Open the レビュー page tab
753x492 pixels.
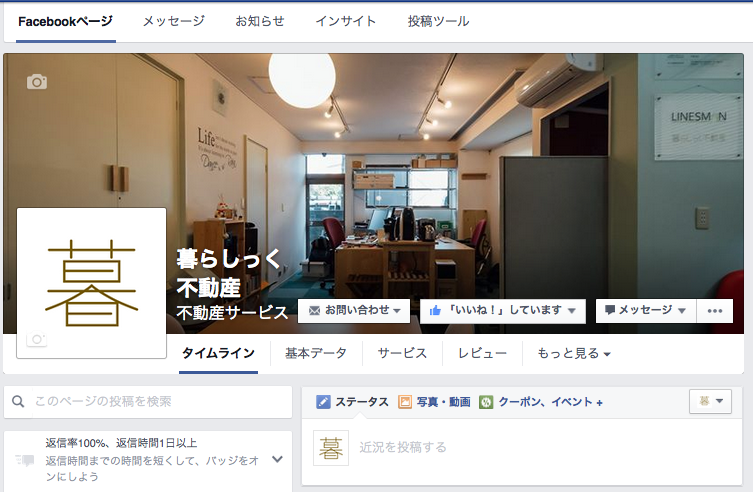point(482,354)
